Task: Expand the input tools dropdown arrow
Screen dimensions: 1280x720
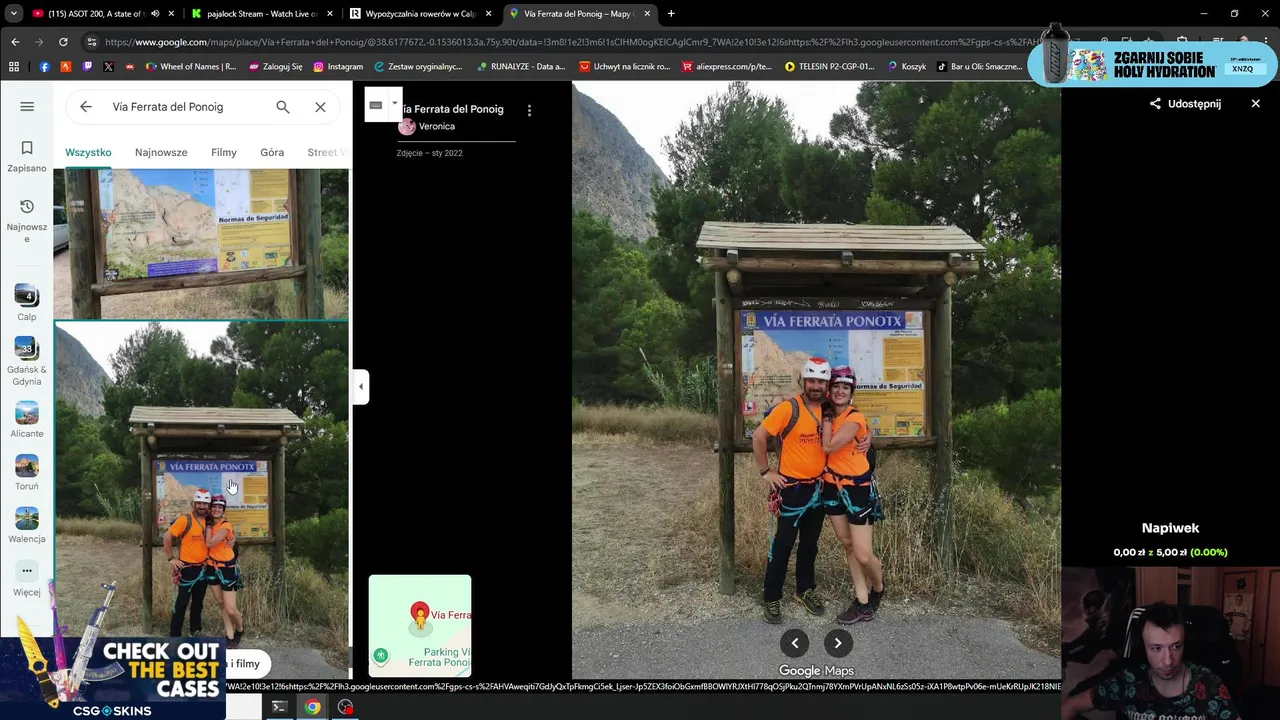Action: point(394,104)
